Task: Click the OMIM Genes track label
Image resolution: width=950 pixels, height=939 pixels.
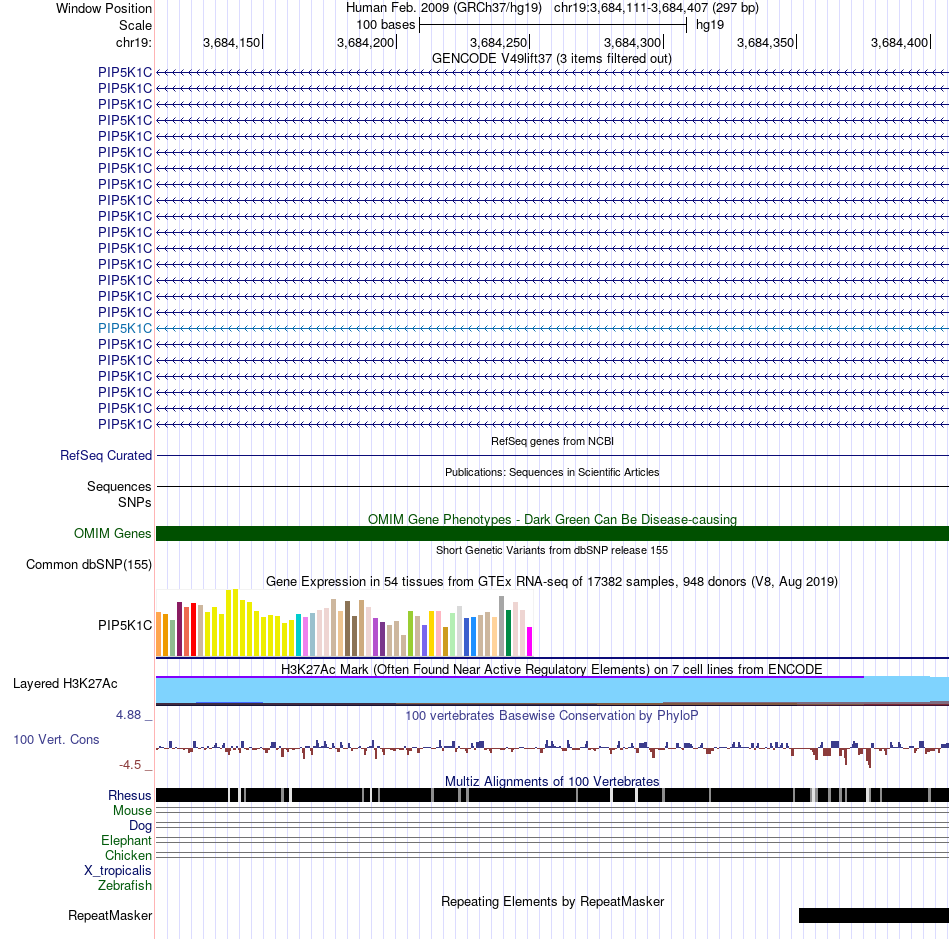Action: click(x=113, y=534)
